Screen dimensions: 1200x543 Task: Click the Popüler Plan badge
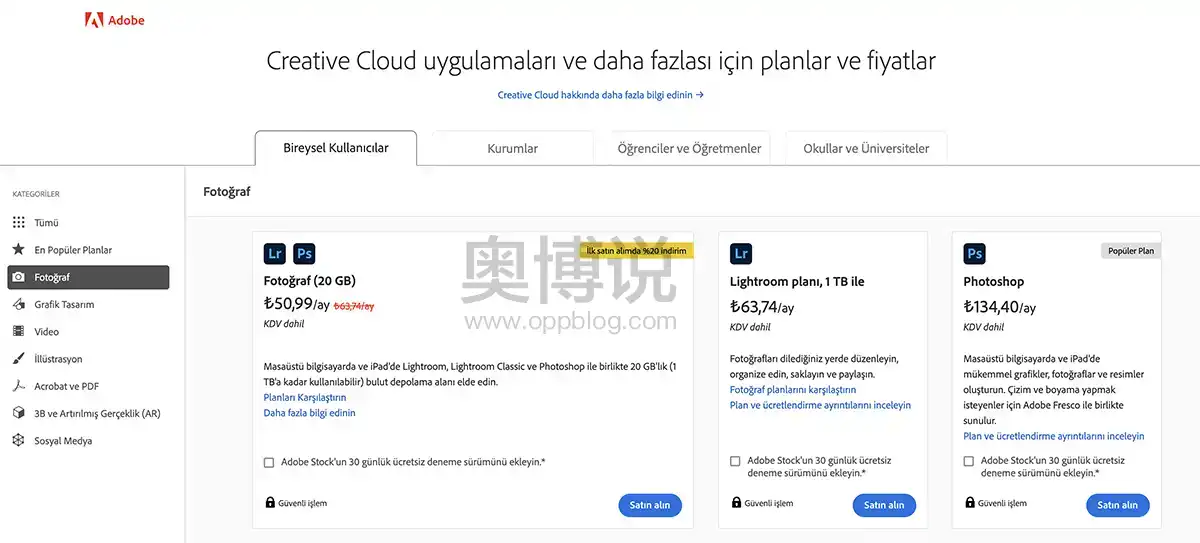click(1131, 251)
